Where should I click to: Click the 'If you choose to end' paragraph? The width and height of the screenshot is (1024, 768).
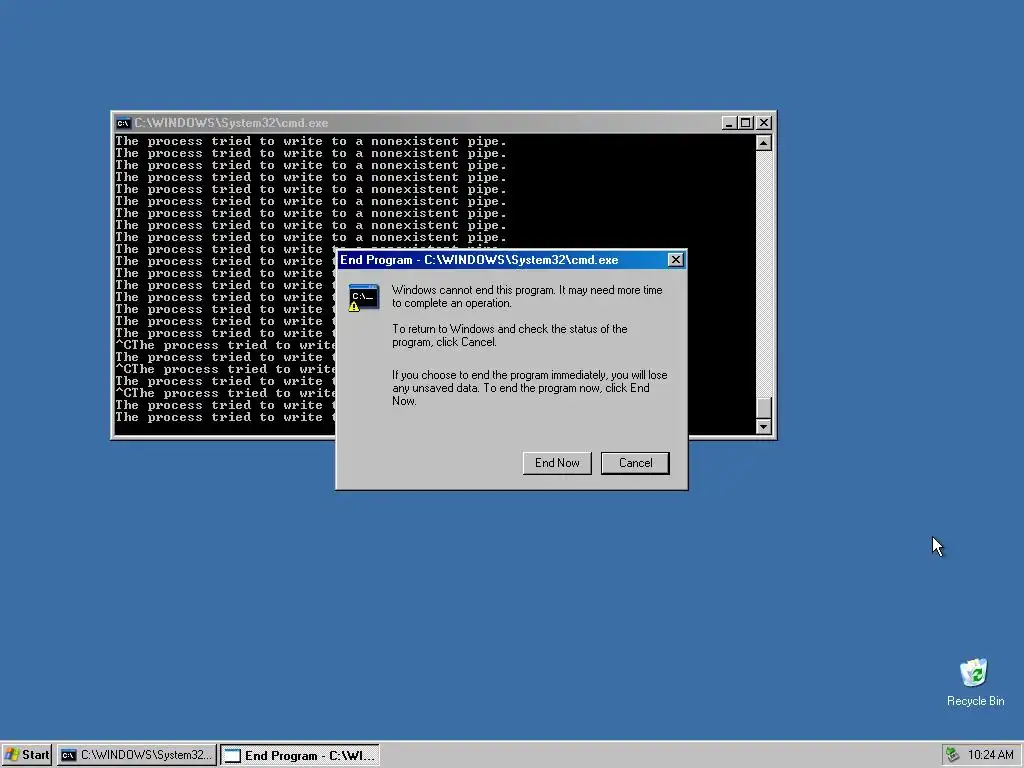pyautogui.click(x=530, y=388)
